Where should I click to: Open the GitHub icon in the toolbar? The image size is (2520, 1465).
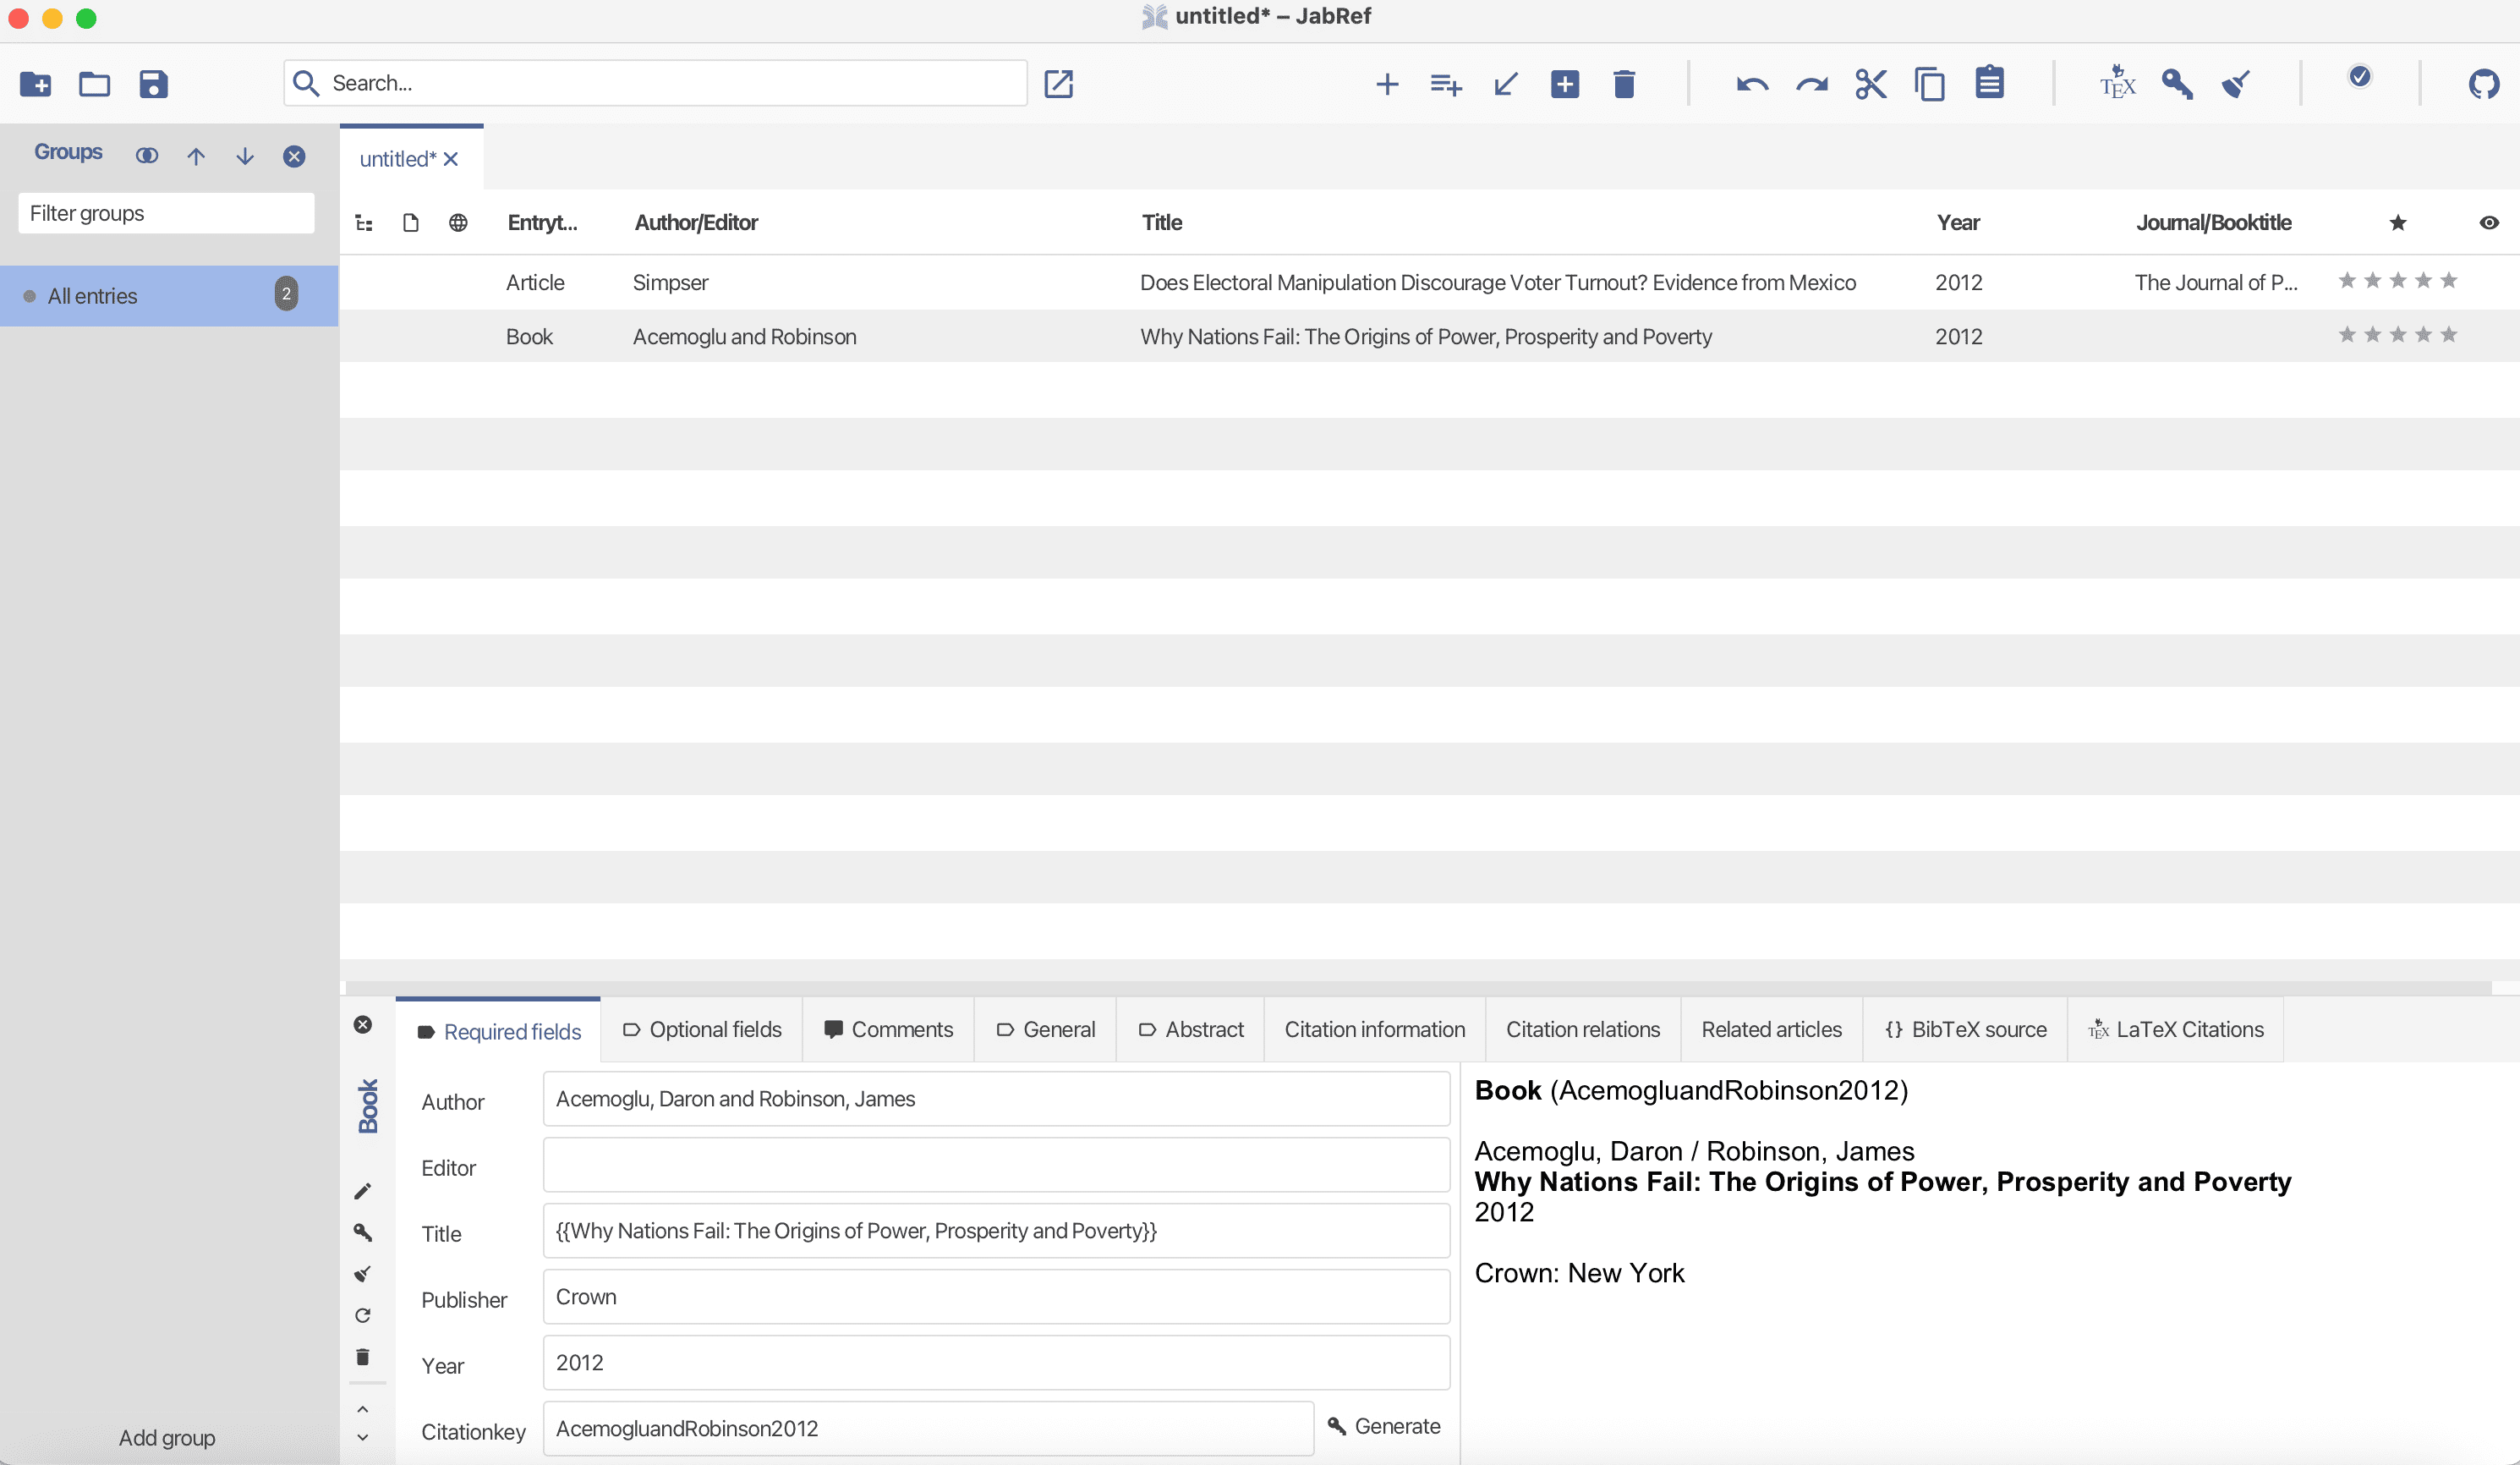(2483, 84)
